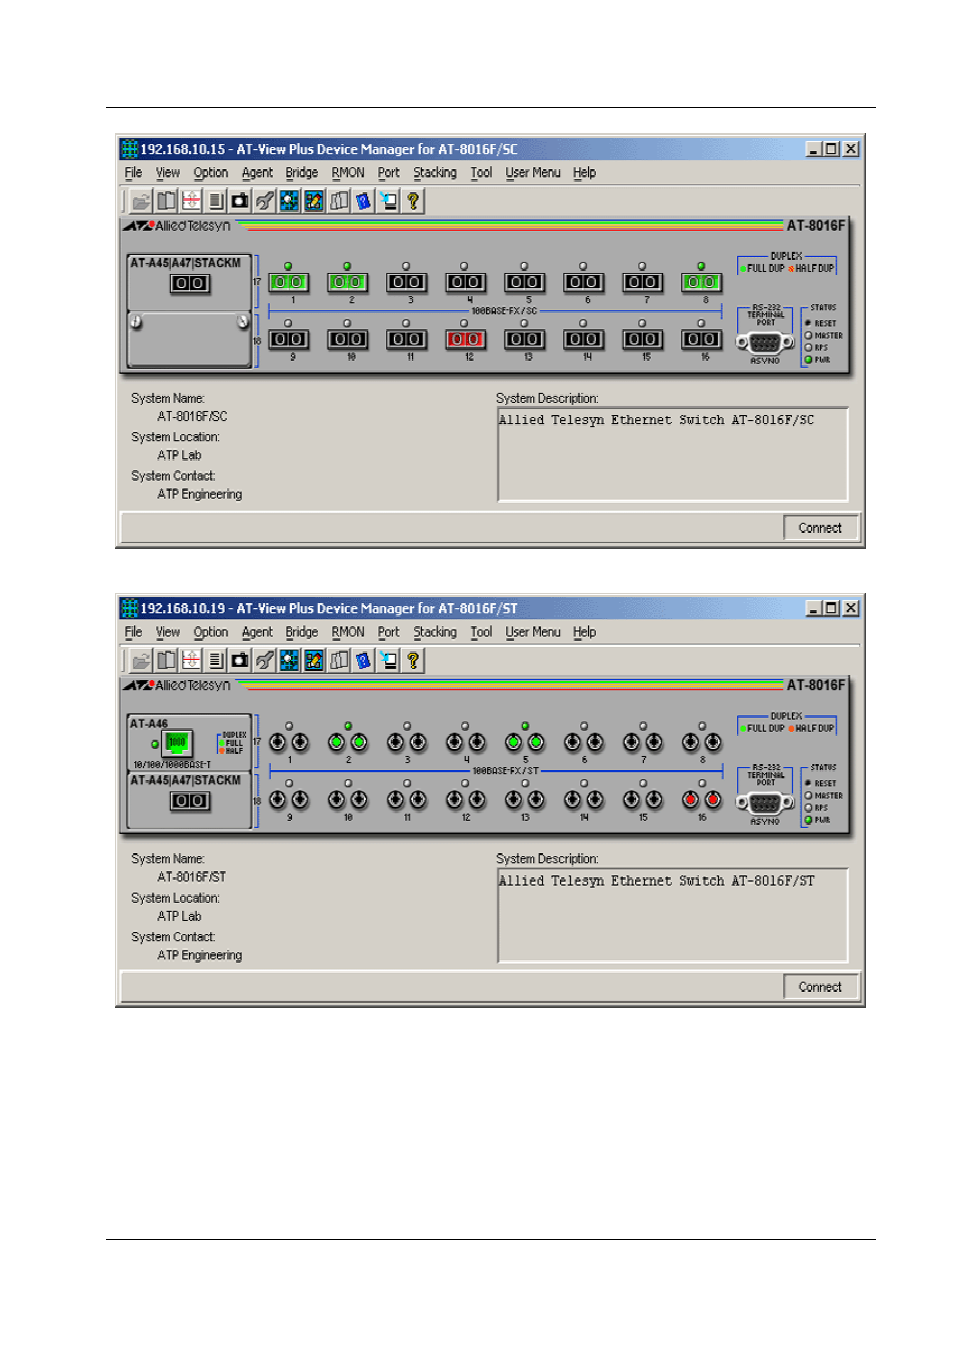Select green ST port 5 on AT-8016F/ST

pos(524,742)
